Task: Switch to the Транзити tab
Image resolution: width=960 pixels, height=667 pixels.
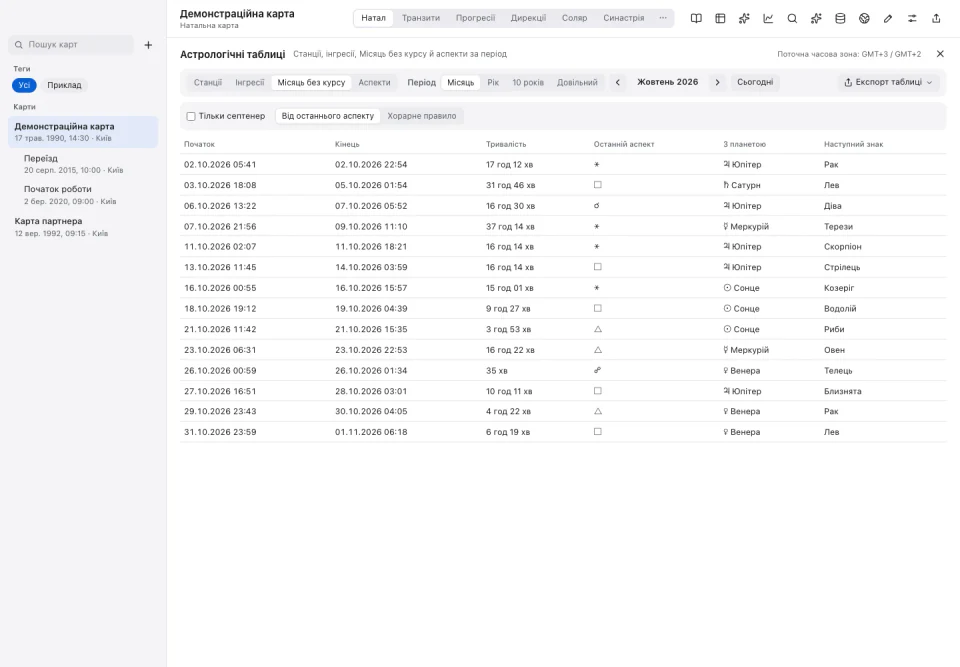Action: (421, 18)
